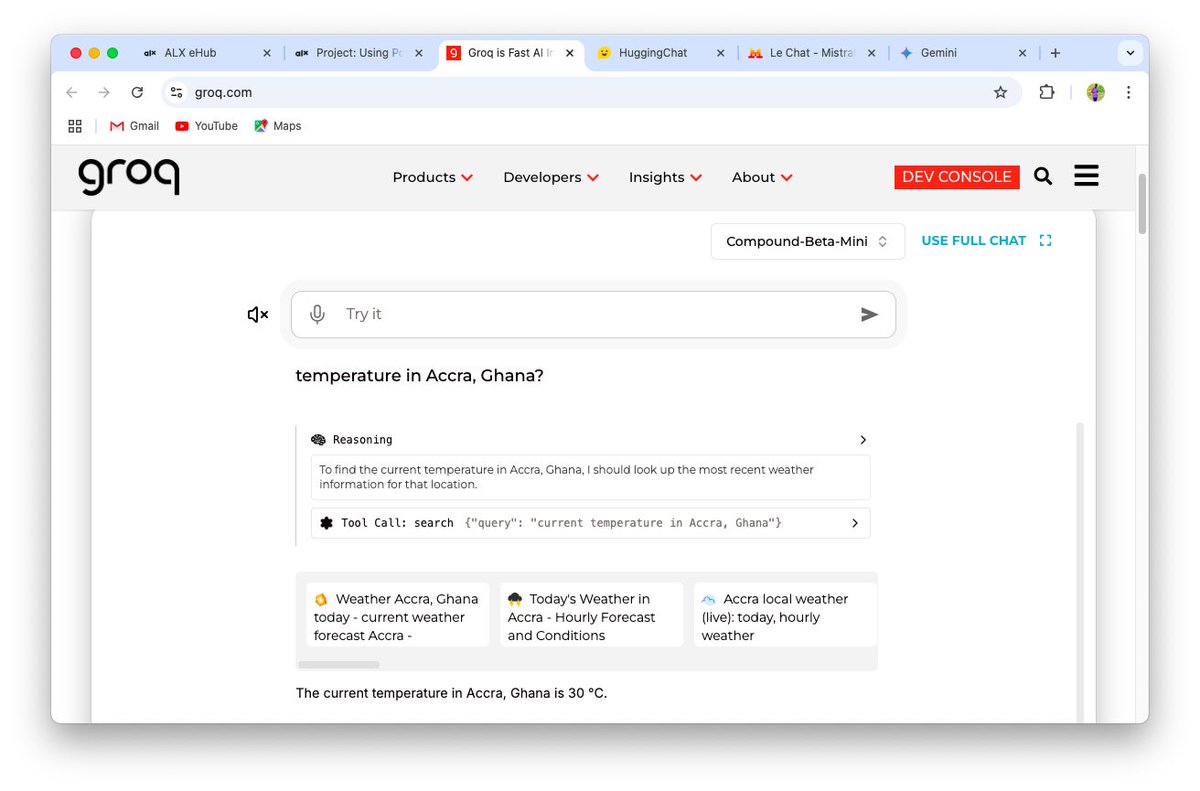Switch to the ALX eHub tab

pos(206,53)
